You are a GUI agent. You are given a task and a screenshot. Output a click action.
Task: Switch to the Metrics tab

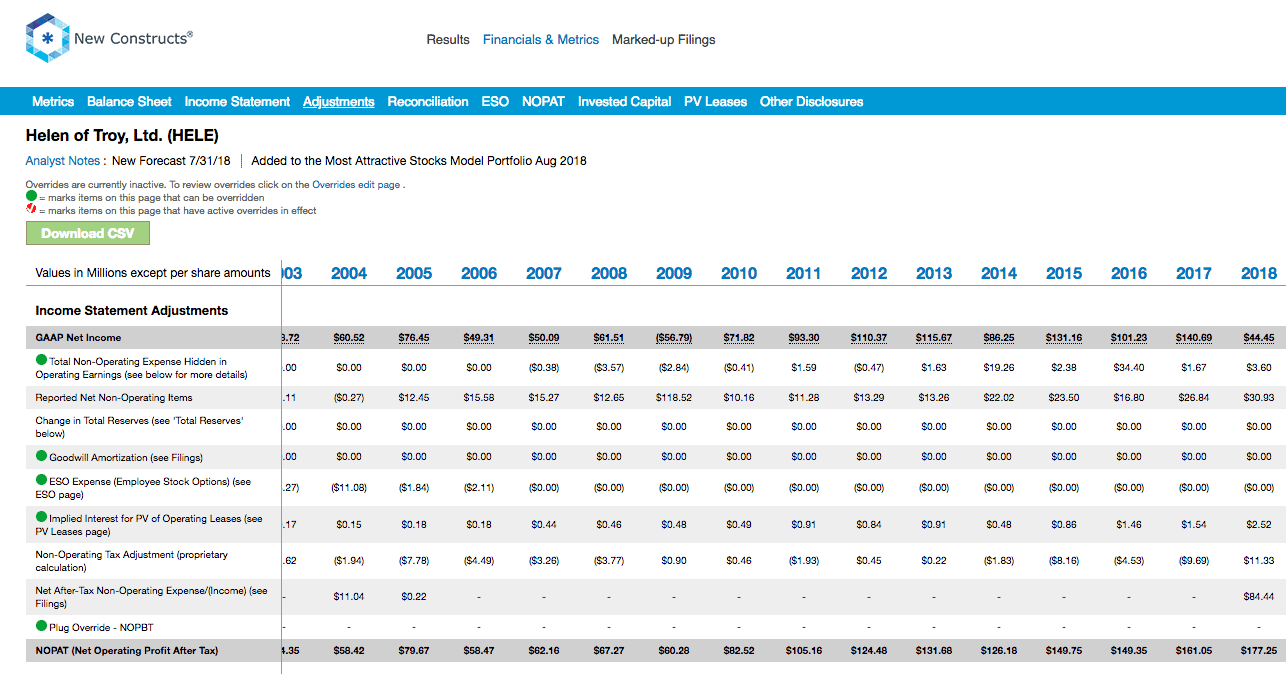coord(53,101)
